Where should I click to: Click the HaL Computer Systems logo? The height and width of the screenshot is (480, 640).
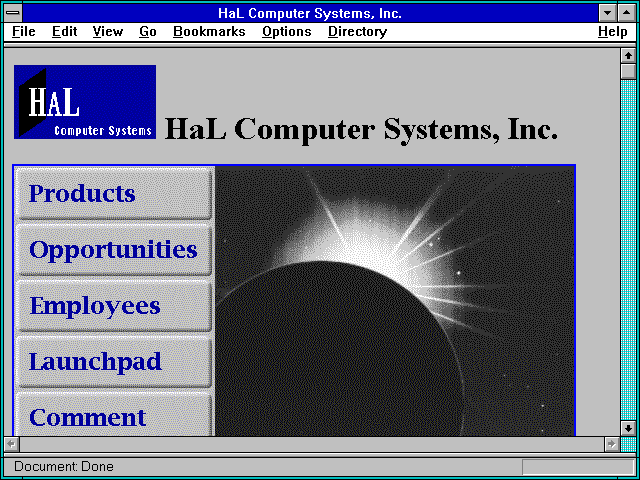click(85, 102)
